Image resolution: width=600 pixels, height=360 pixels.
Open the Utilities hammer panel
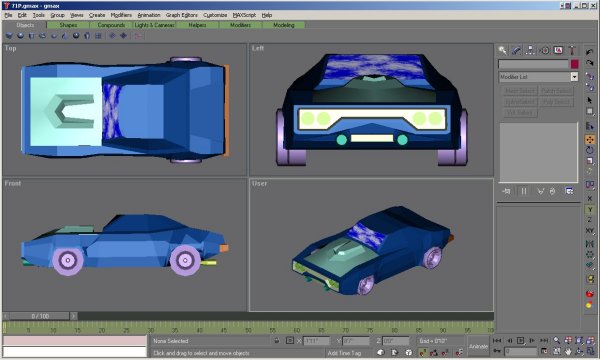click(x=572, y=50)
